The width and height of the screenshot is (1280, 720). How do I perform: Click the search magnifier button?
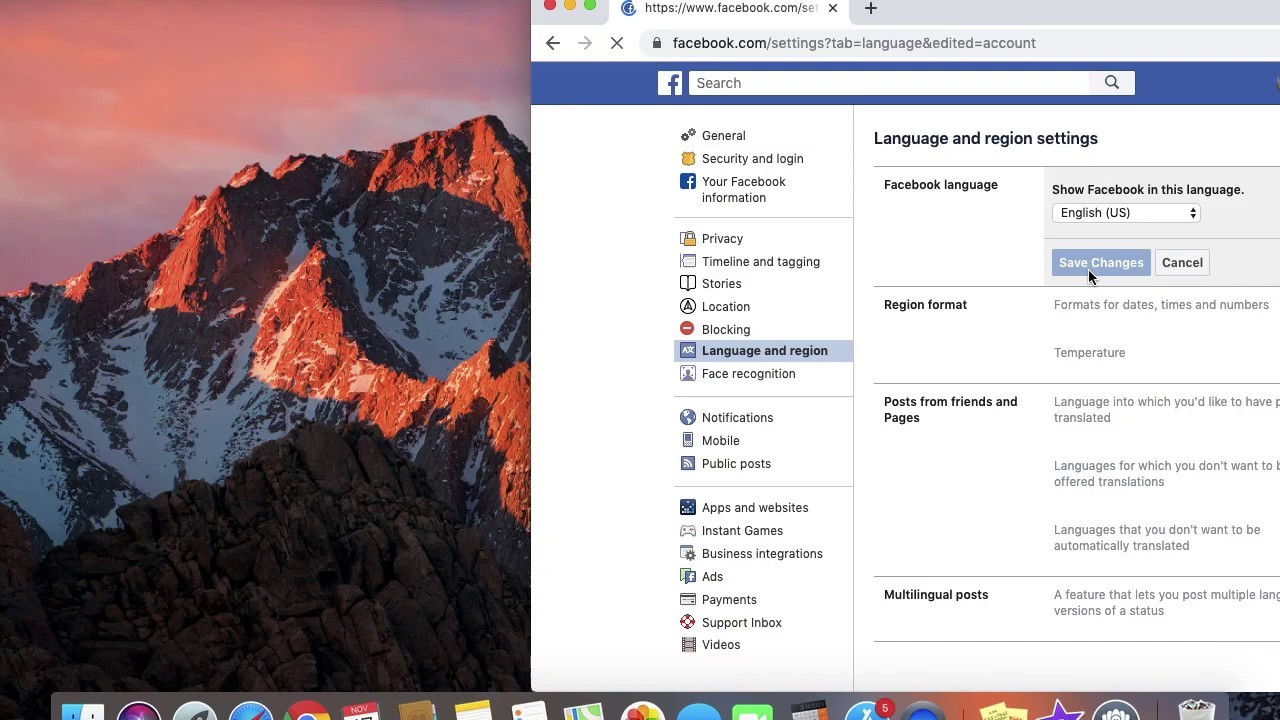pyautogui.click(x=1112, y=83)
